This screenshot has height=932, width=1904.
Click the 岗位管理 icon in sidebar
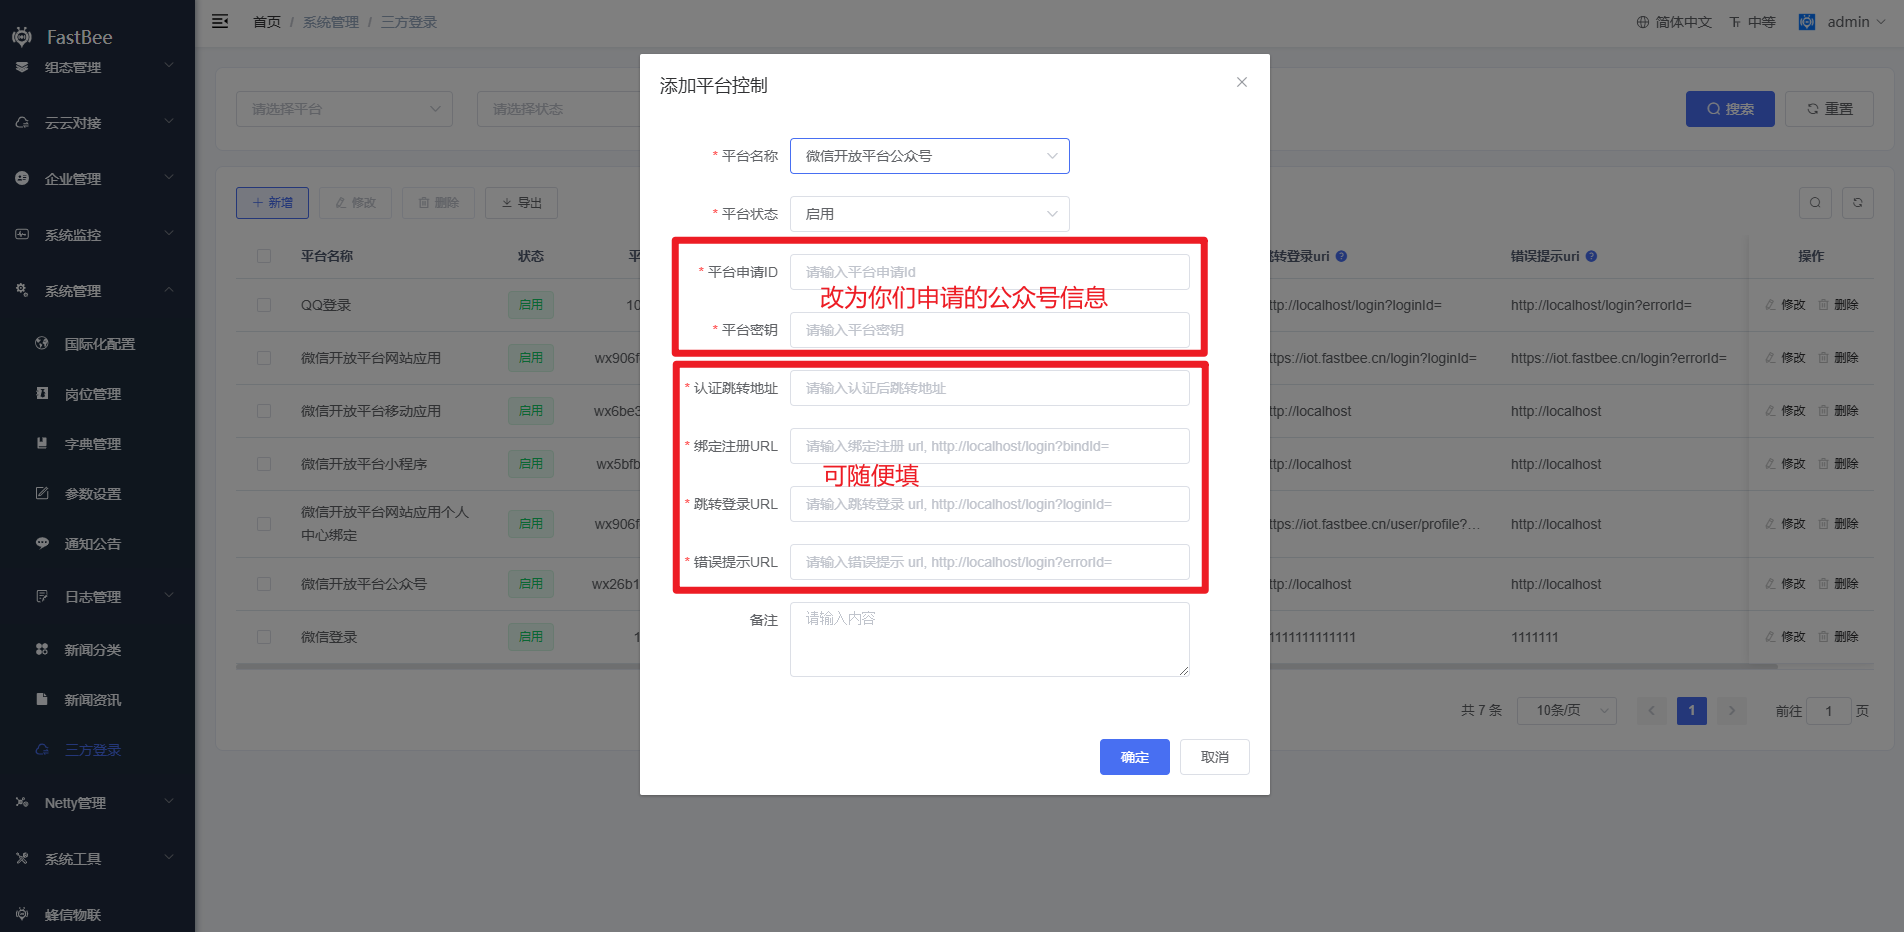coord(42,393)
